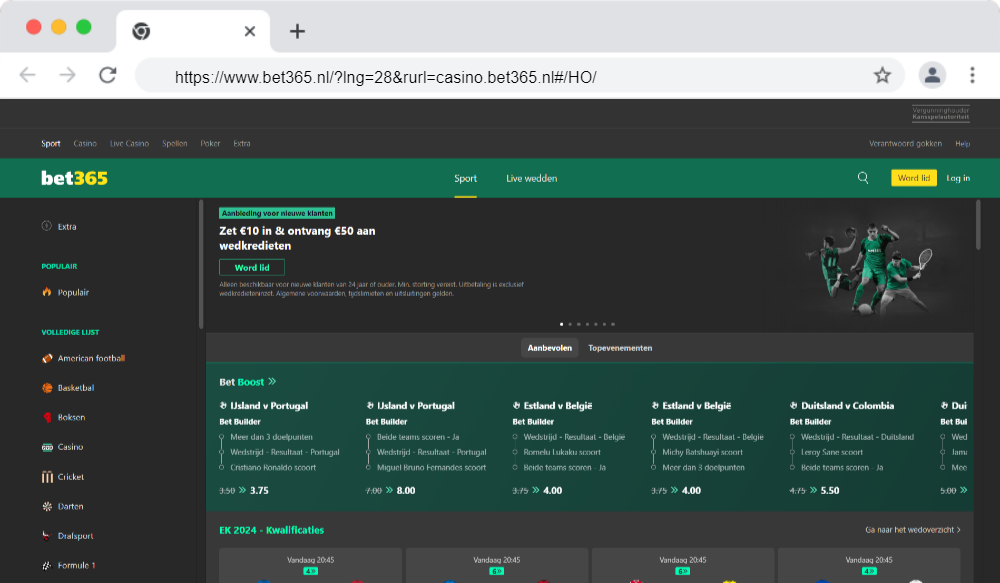Screen dimensions: 1000x583
Task: Select the 3.75 boosted odds for IJsland v Portugal
Action: (259, 491)
